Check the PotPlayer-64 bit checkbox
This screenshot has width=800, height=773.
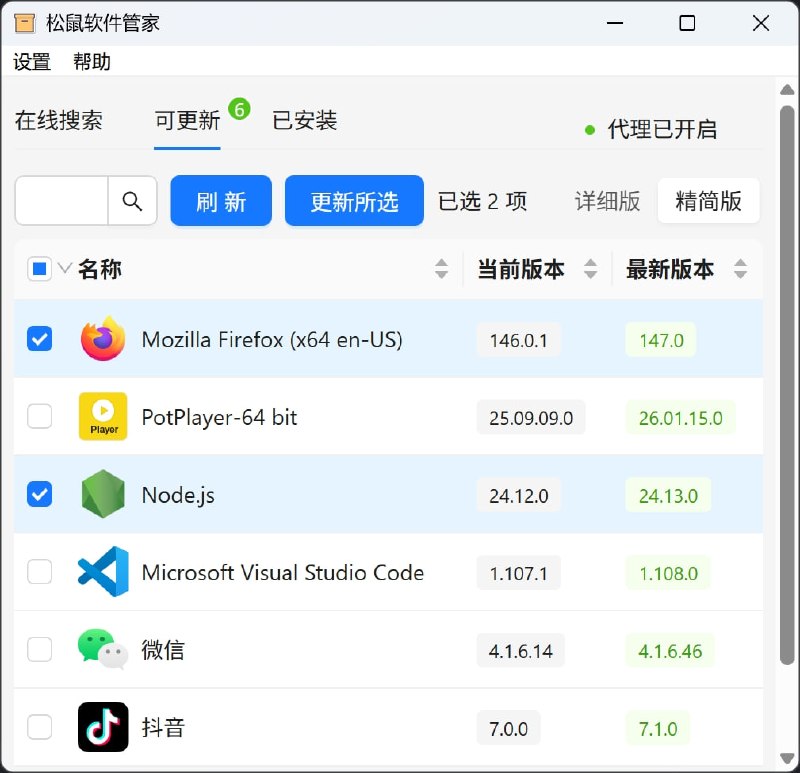coord(39,417)
